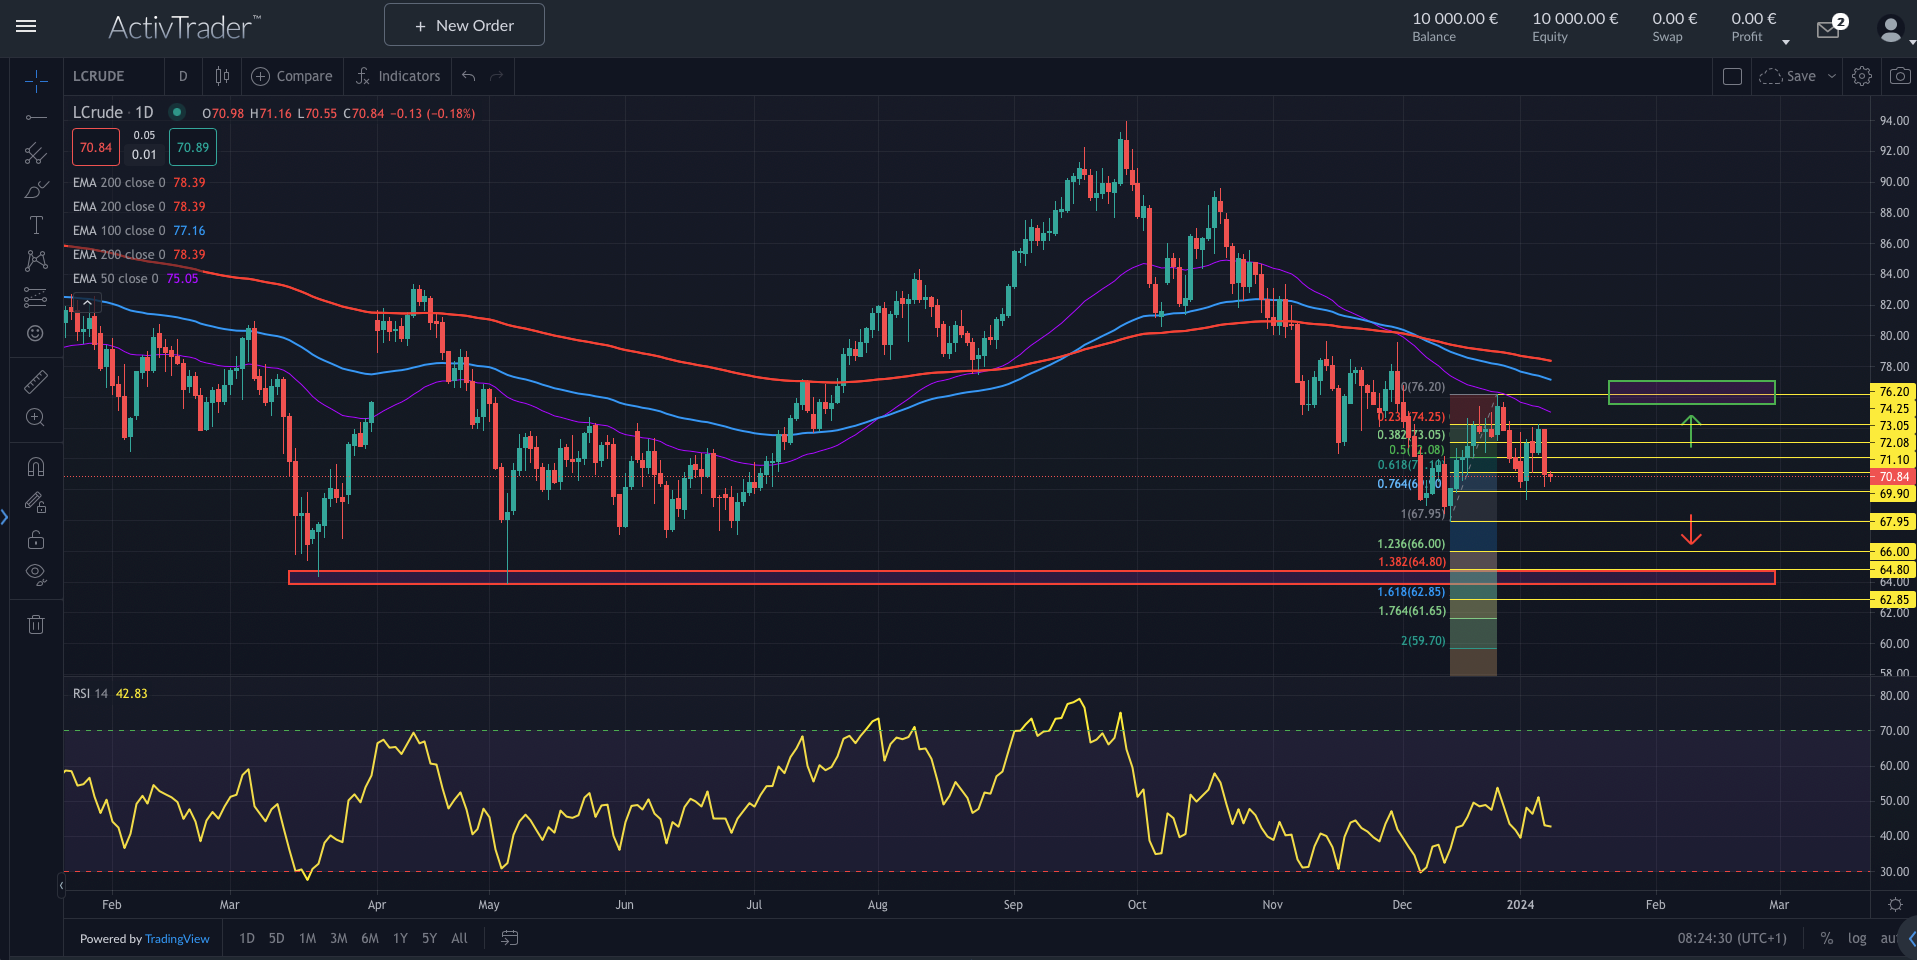Select the crosshair cursor tool
The height and width of the screenshot is (960, 1917).
[x=36, y=81]
